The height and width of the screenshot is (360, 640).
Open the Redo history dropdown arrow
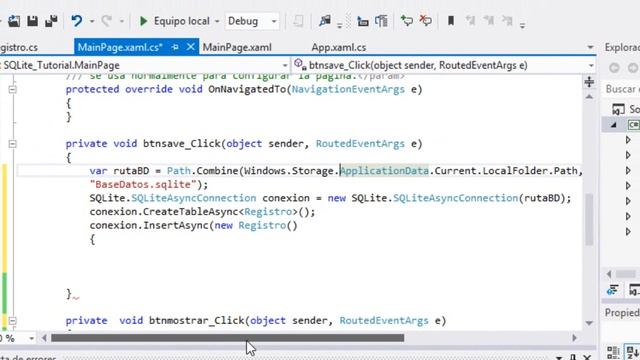point(122,21)
